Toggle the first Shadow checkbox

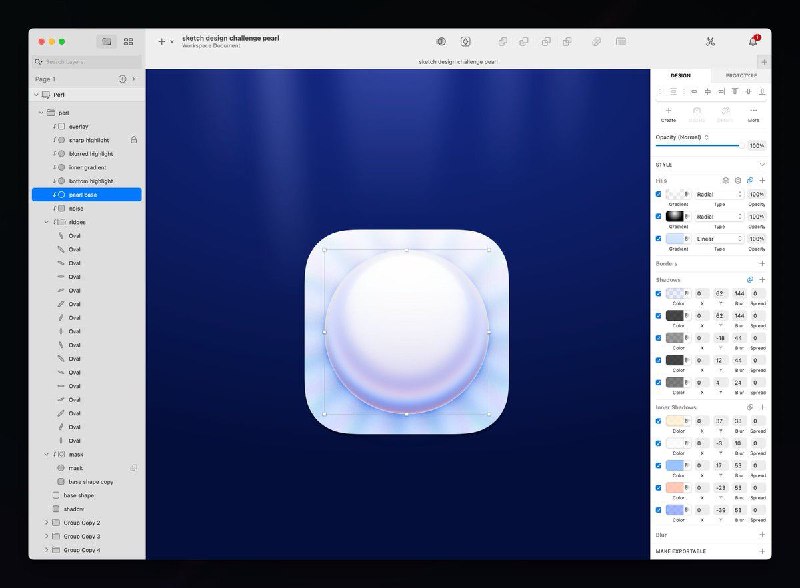[x=657, y=293]
